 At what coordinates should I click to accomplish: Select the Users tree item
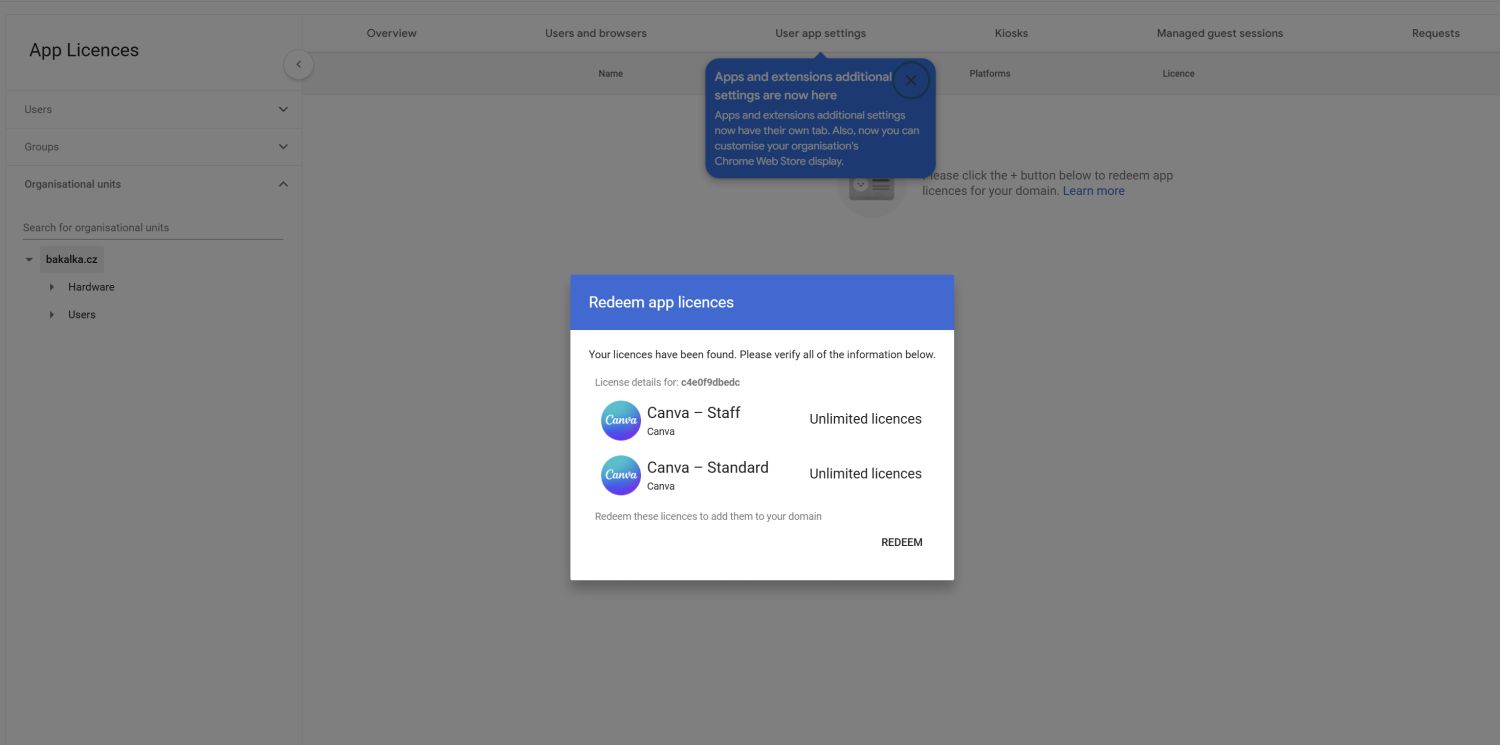coord(82,315)
